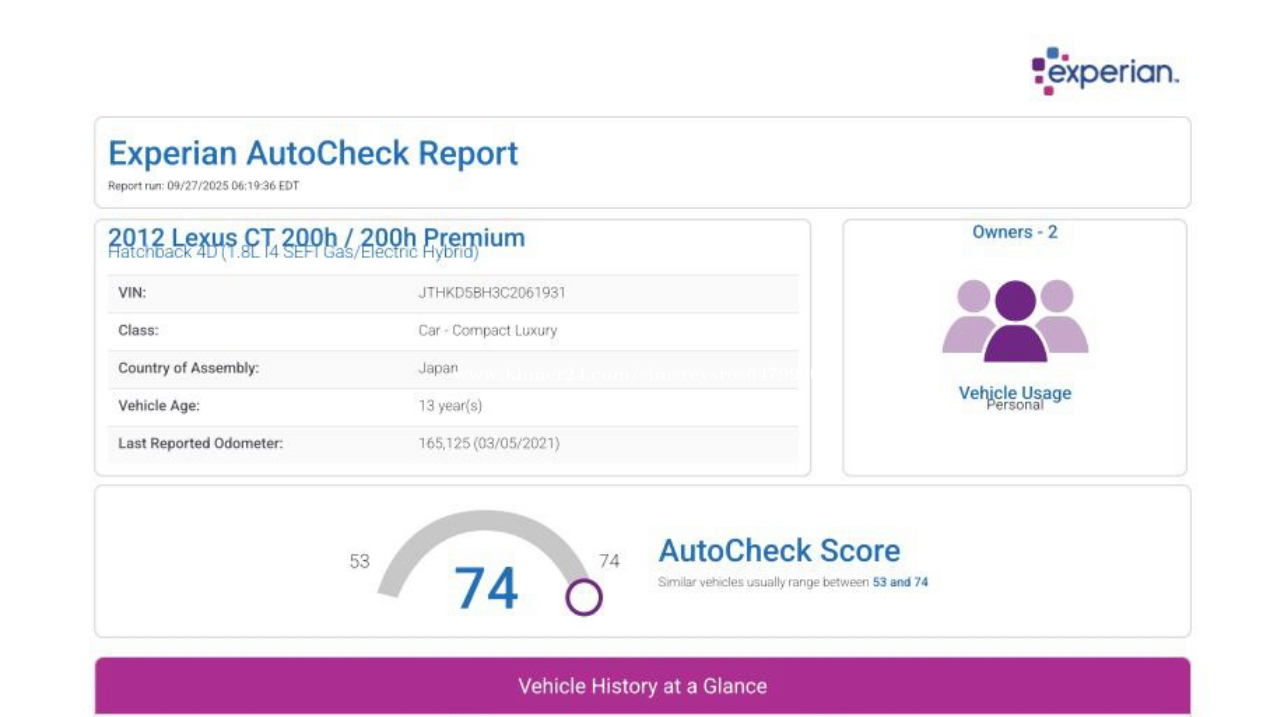
Task: Click the purple circle marker on the score gauge
Action: pos(584,598)
